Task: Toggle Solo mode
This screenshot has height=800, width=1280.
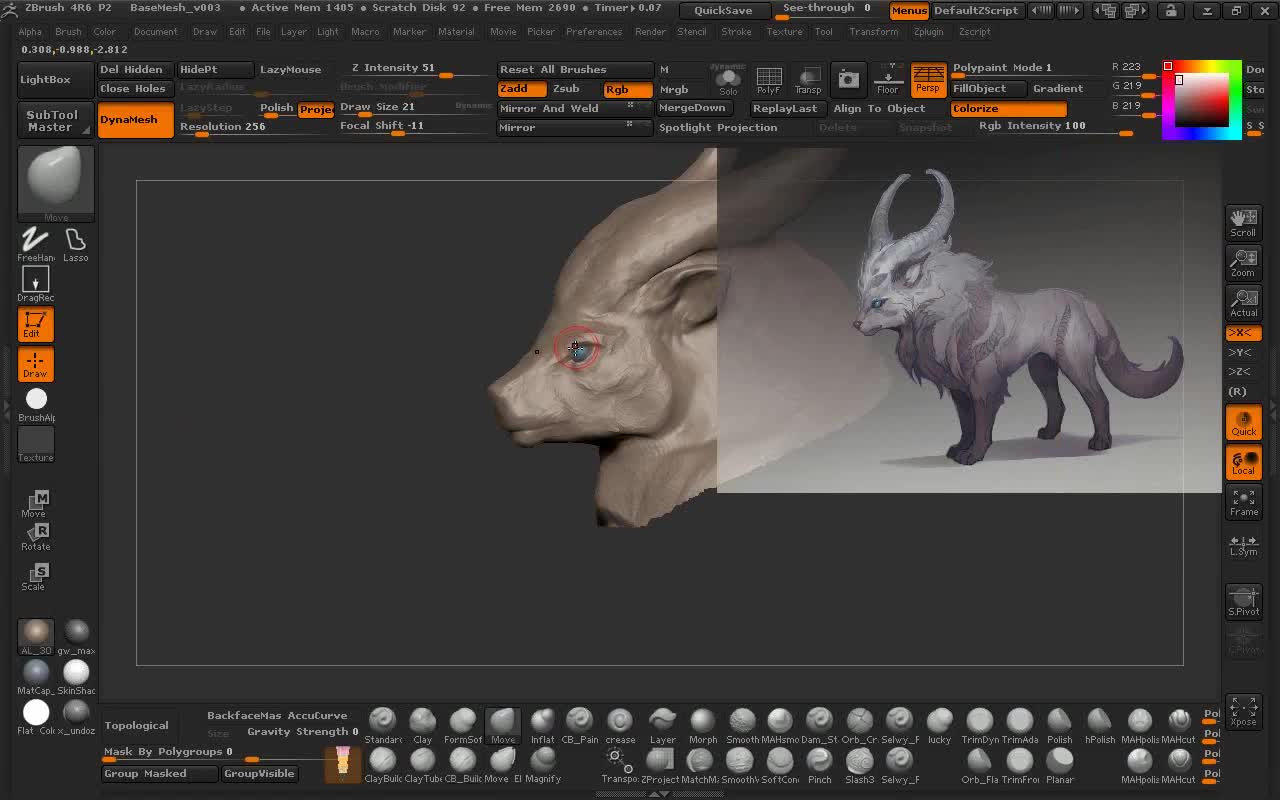Action: pos(728,79)
